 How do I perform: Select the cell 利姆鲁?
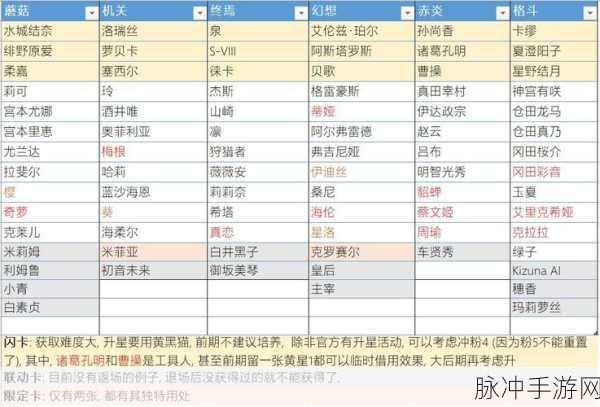point(50,271)
